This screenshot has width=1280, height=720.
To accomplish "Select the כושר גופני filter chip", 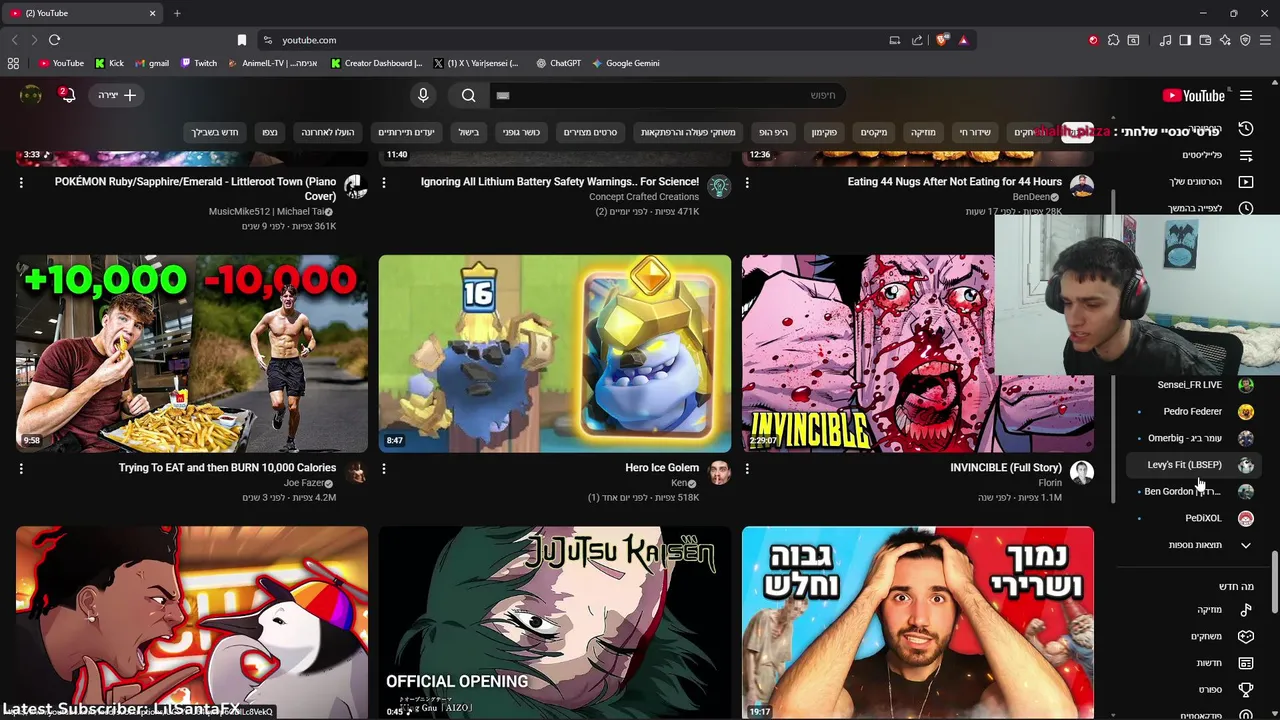I will 521,132.
